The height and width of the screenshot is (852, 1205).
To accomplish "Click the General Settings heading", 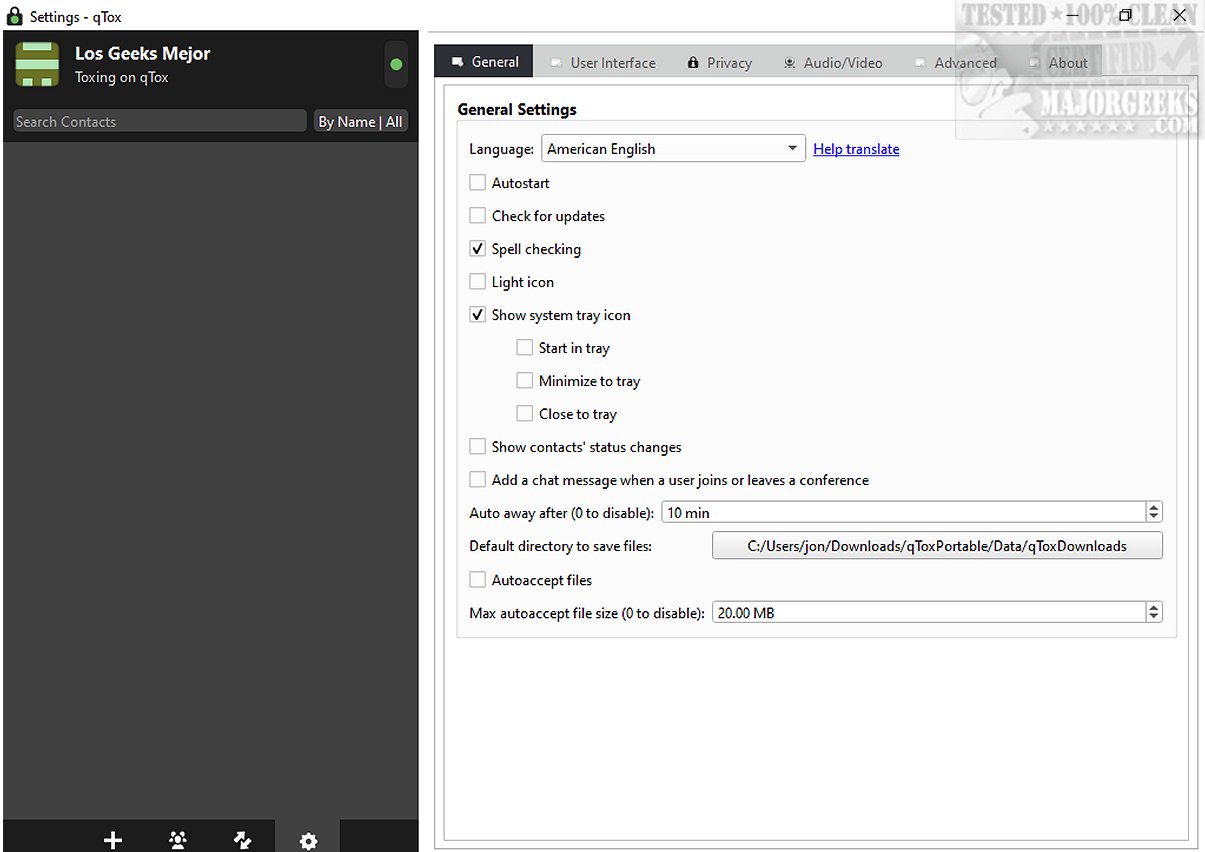I will [x=517, y=110].
